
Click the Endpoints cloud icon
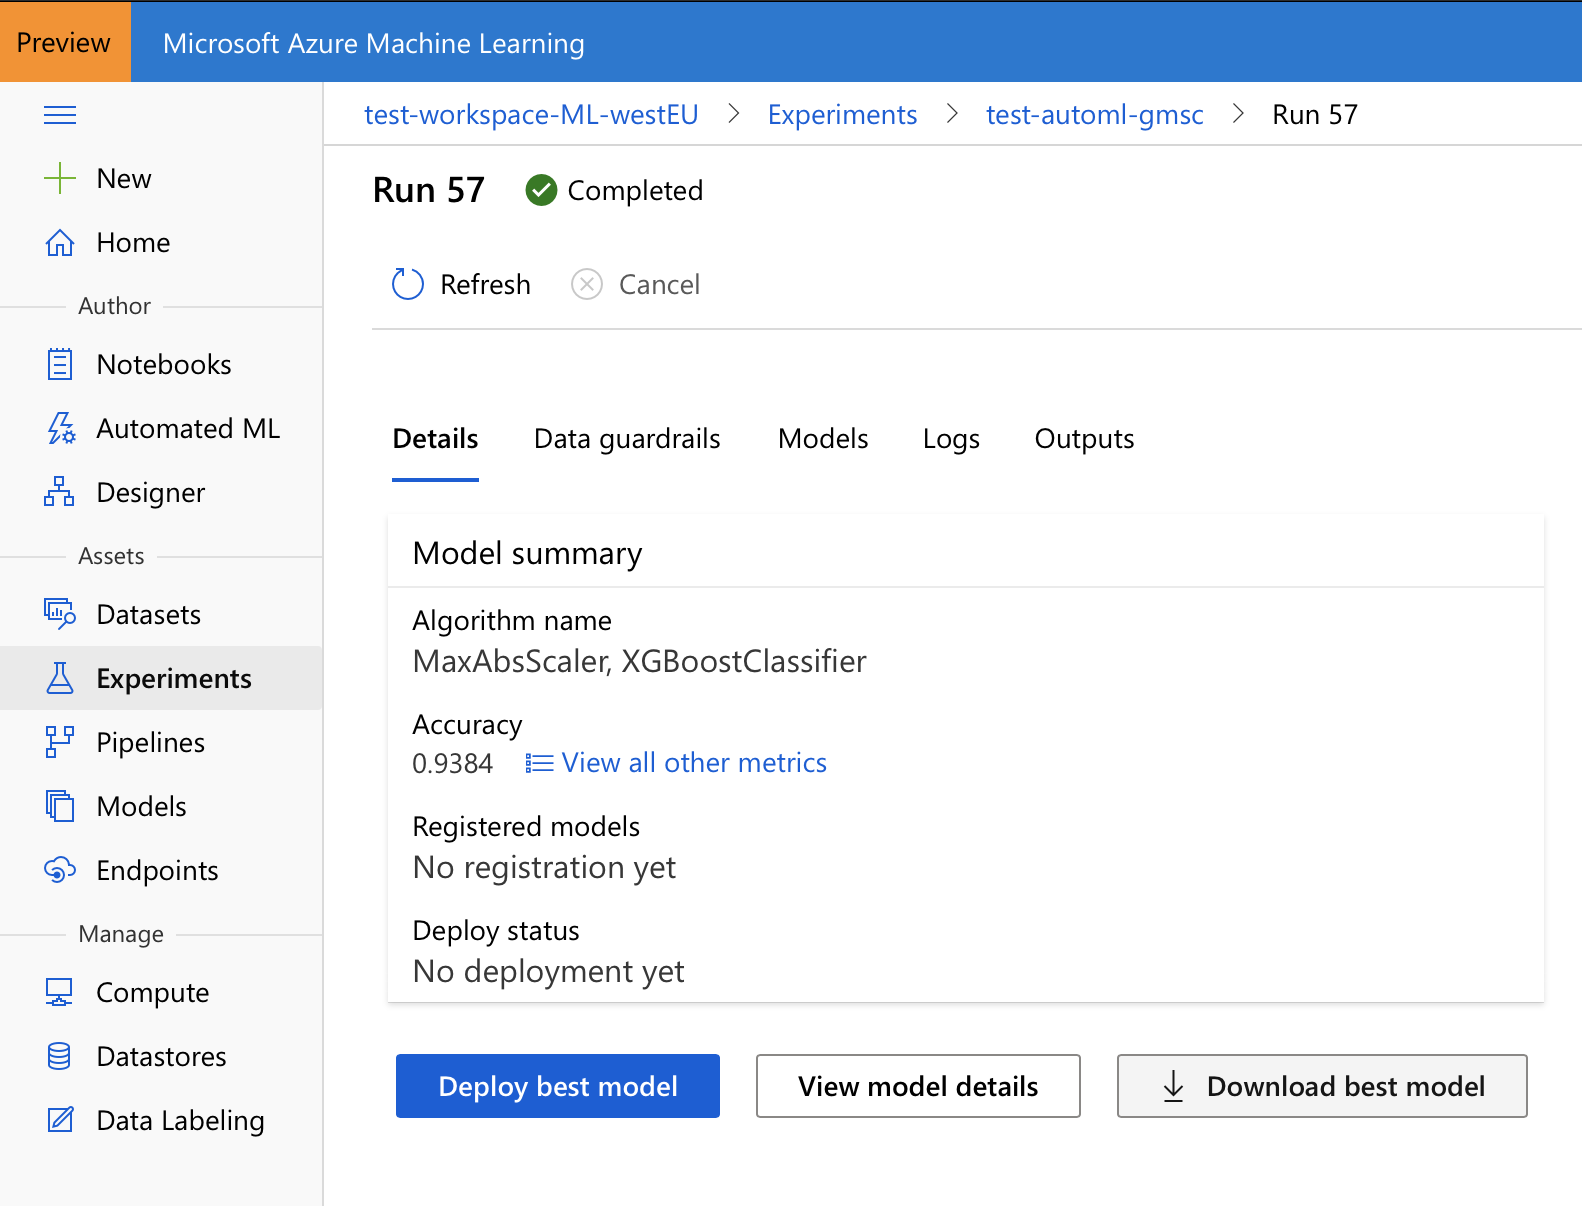[60, 870]
